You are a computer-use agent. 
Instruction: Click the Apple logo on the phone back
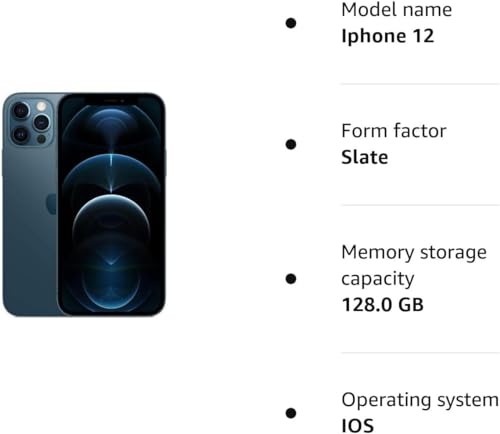51,204
